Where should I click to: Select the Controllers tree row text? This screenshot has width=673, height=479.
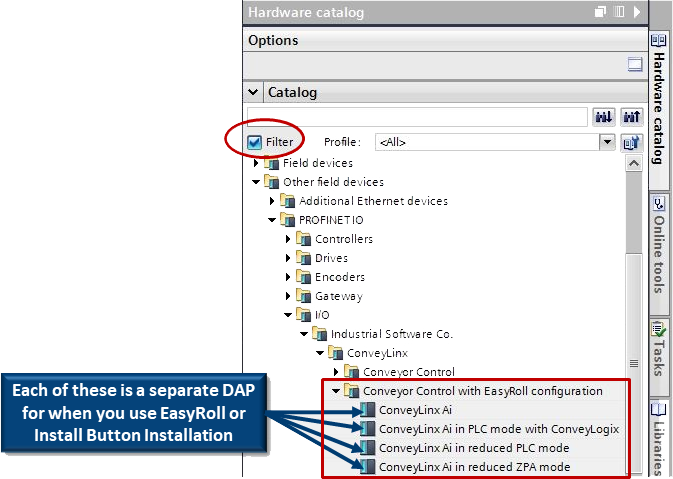point(344,239)
